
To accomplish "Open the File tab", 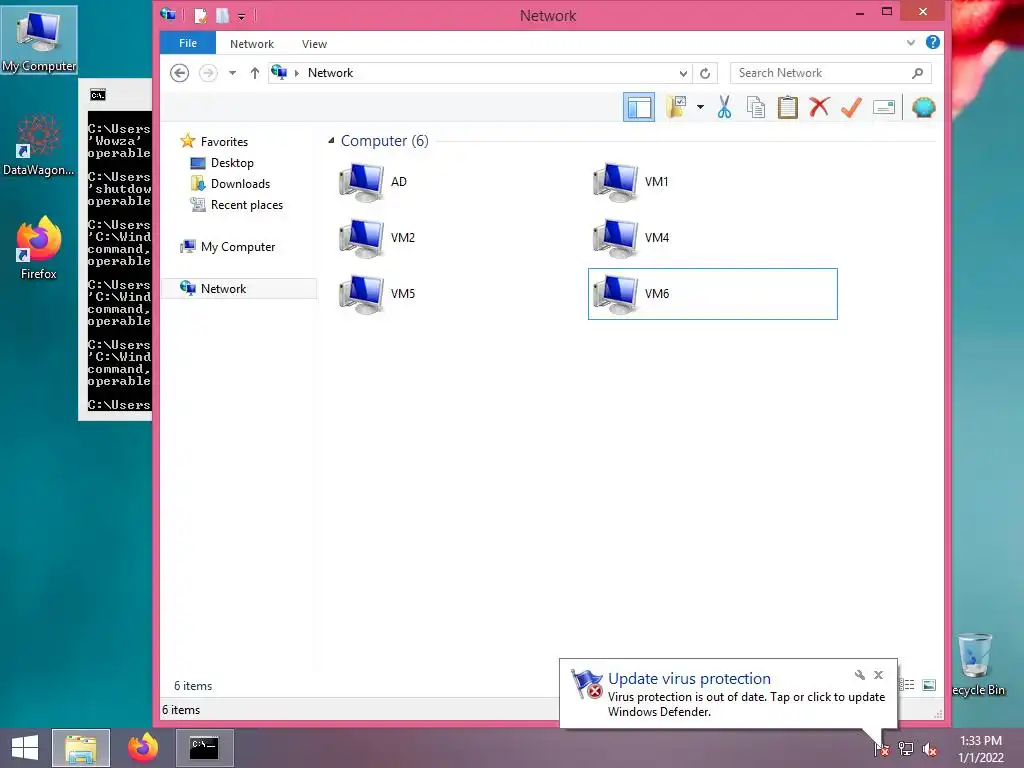I will pos(188,43).
